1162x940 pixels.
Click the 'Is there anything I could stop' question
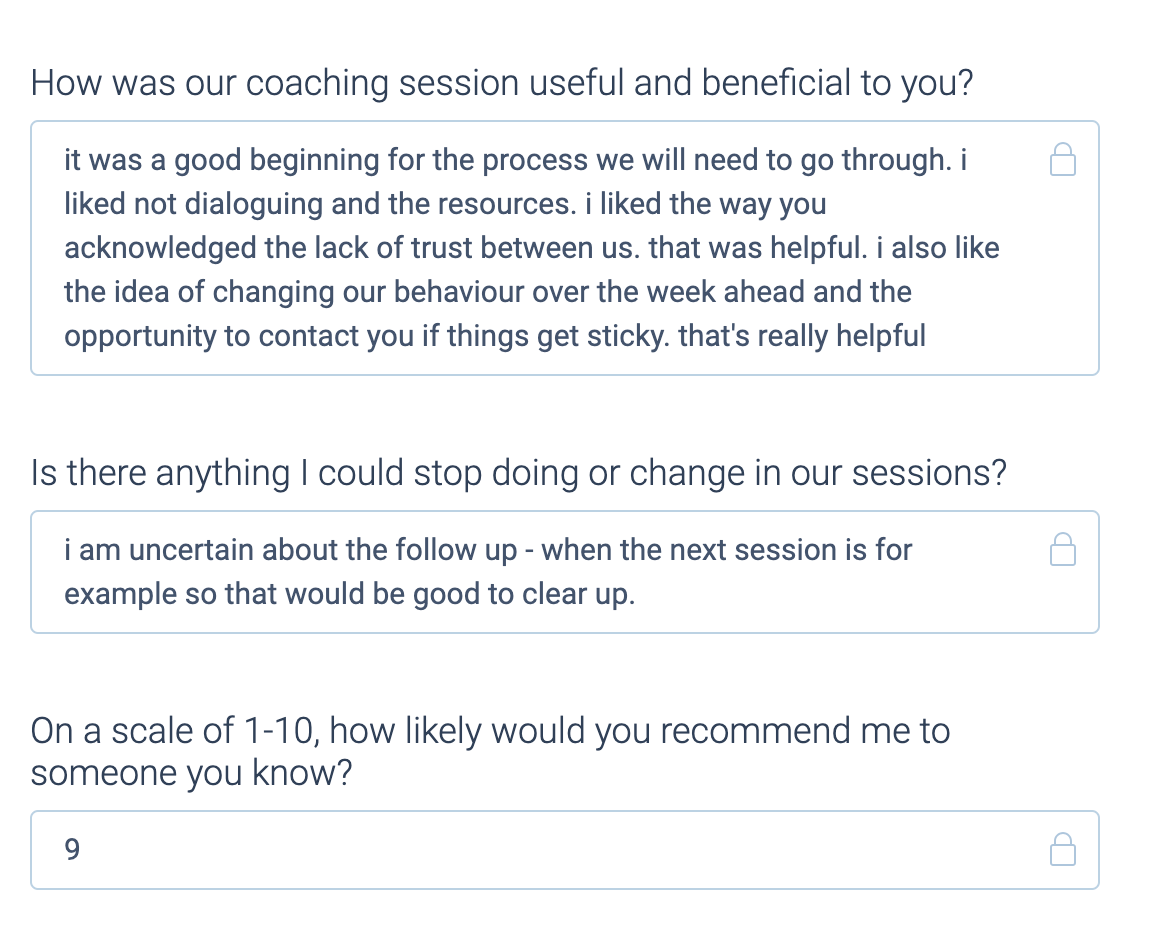click(517, 472)
